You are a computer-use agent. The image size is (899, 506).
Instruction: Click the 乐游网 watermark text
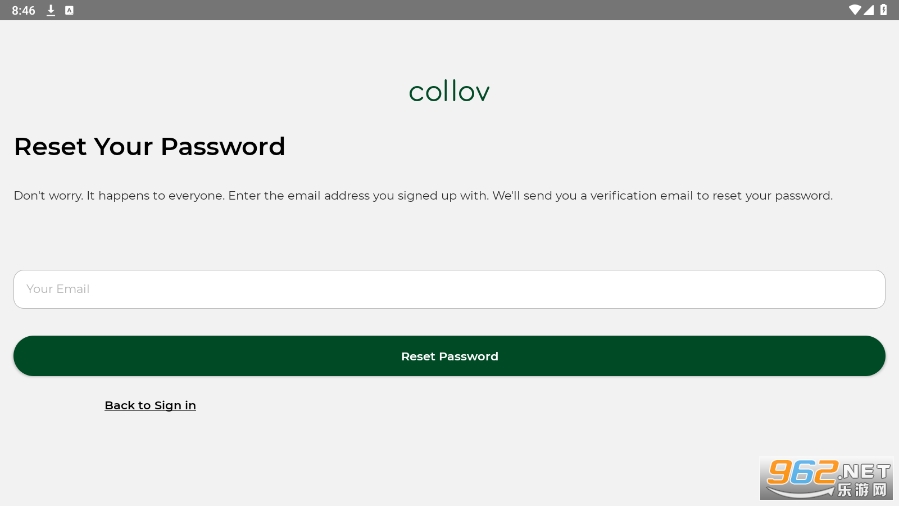click(864, 490)
